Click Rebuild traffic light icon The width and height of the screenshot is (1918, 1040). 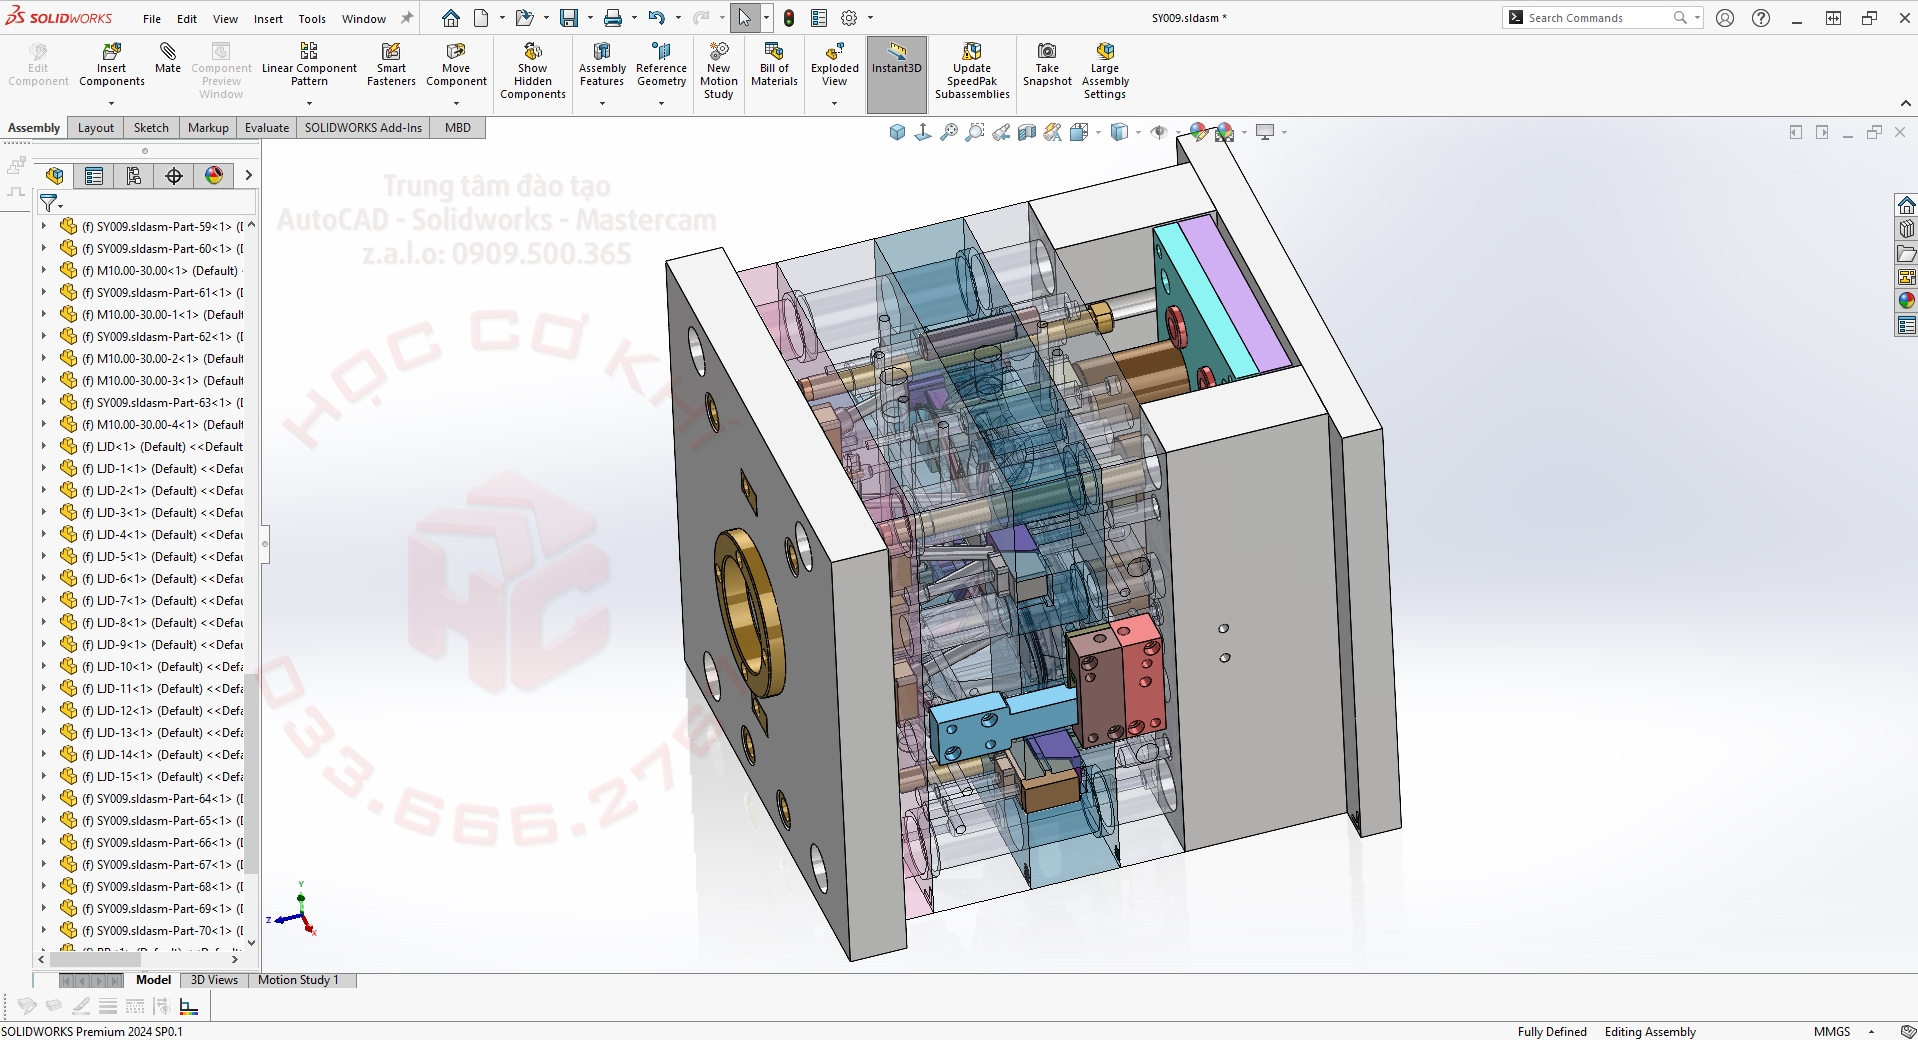[789, 18]
